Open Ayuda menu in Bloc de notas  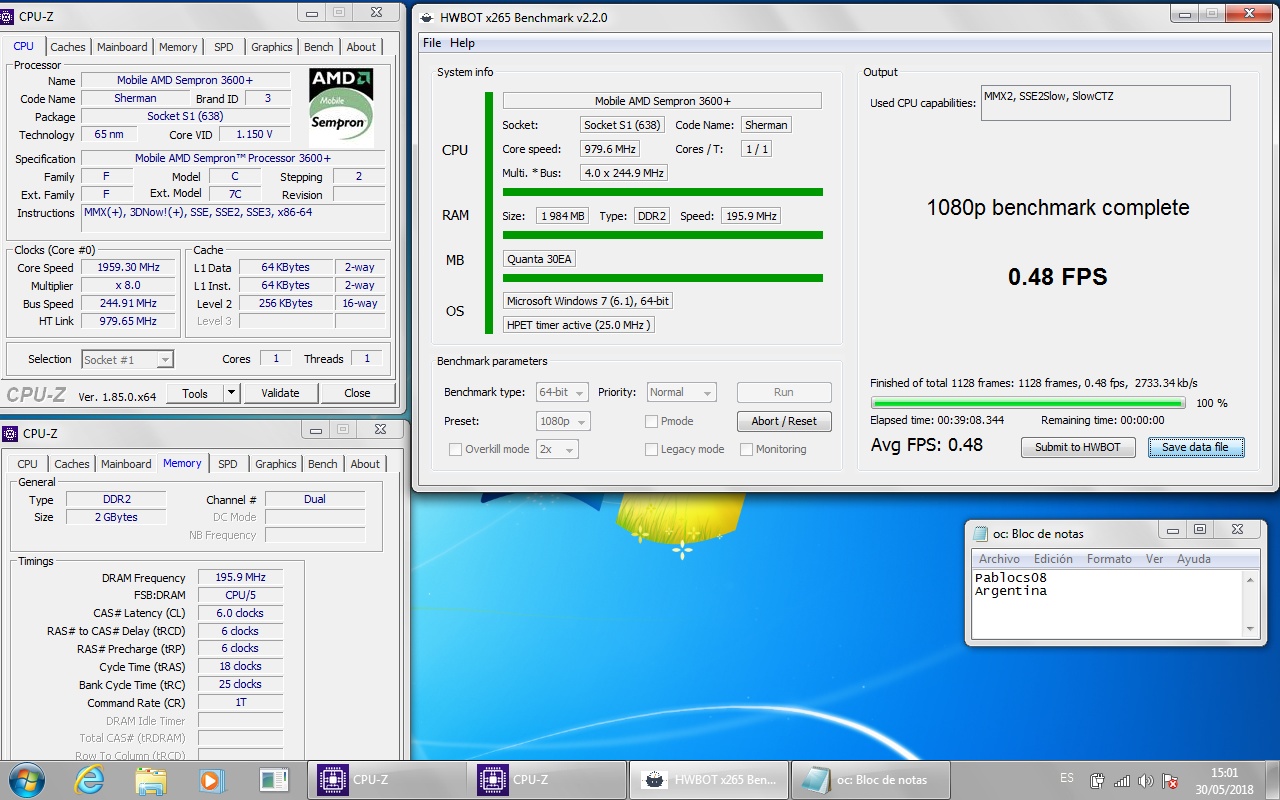coord(1193,559)
